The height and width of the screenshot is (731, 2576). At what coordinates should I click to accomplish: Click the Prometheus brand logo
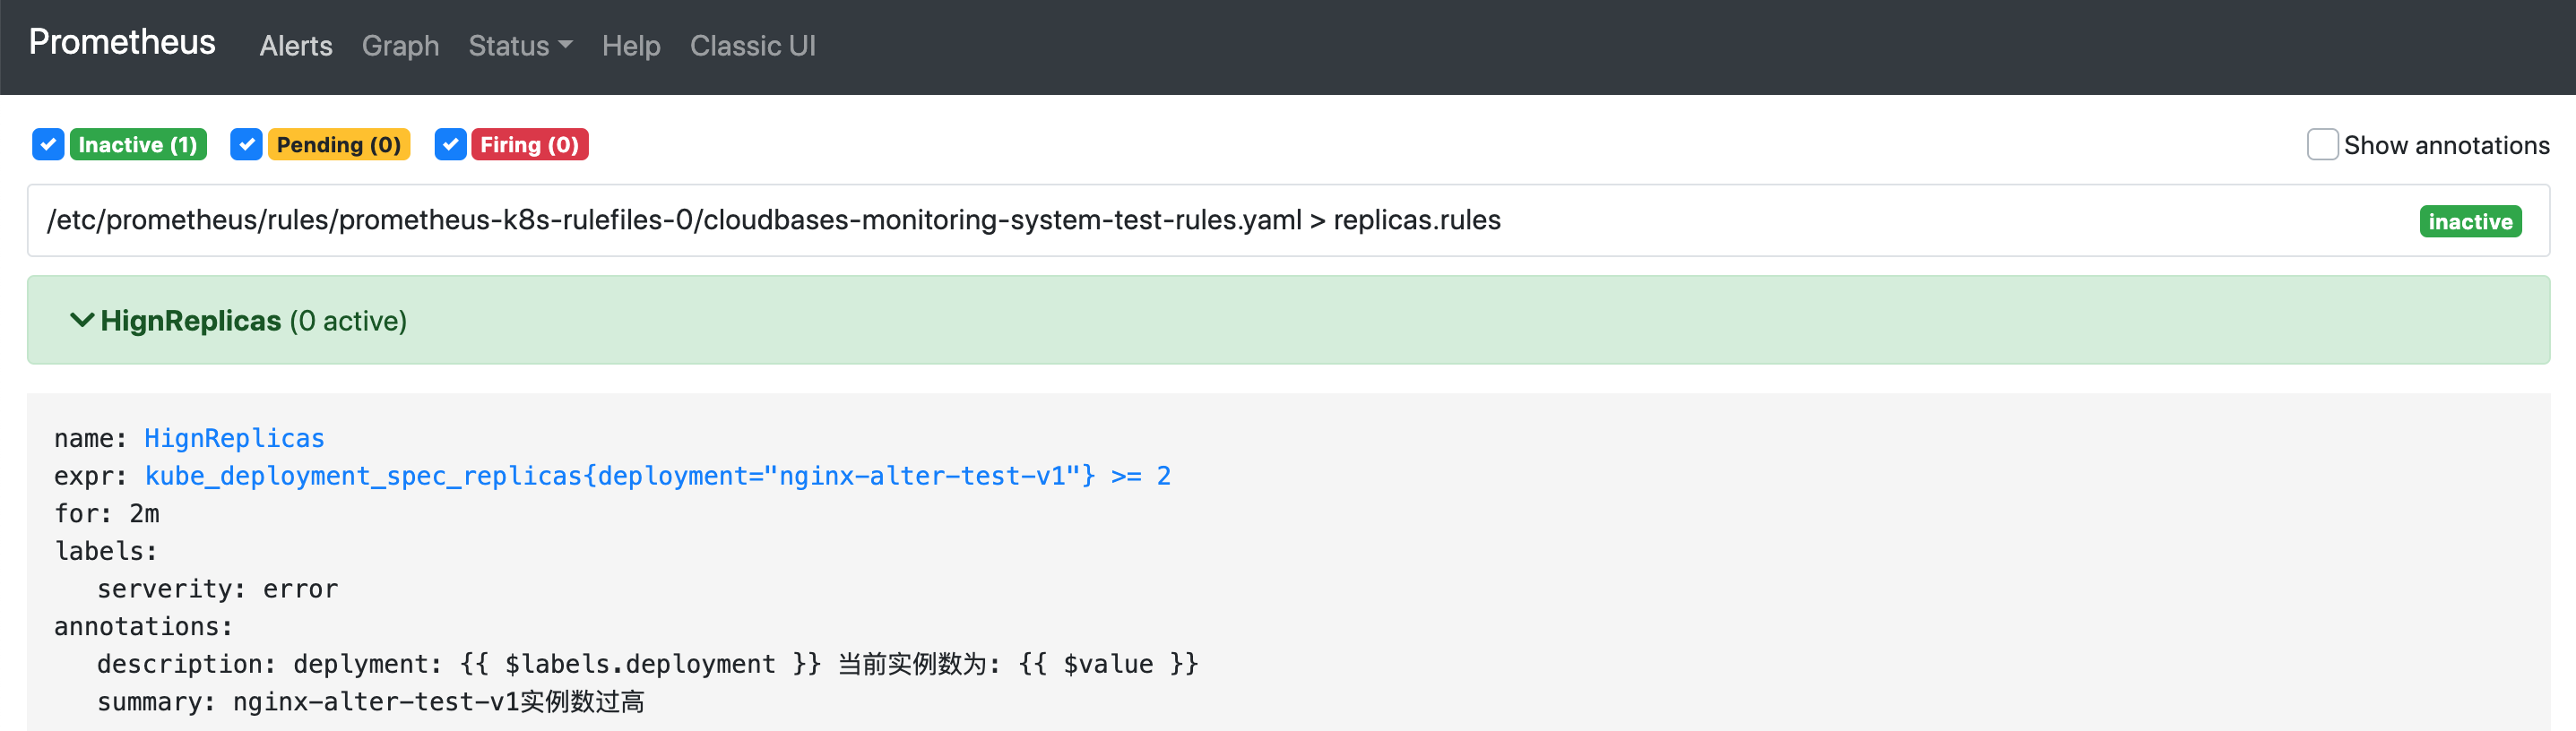tap(122, 42)
